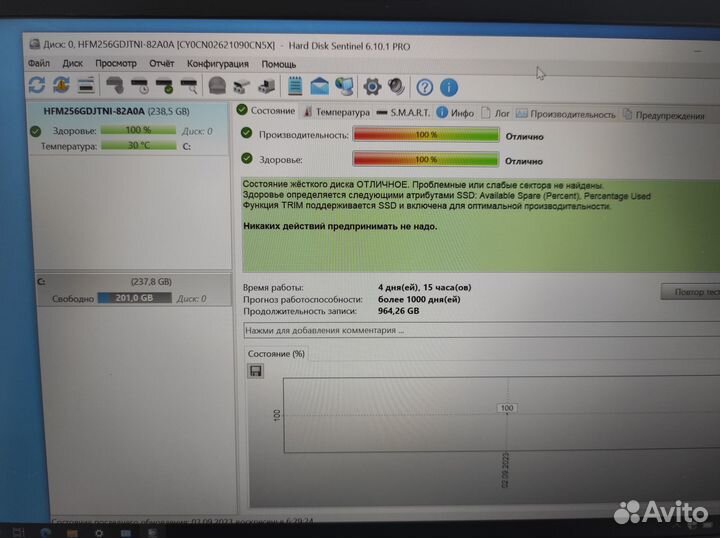Click the question mark help icon
This screenshot has width=720, height=538.
425,87
